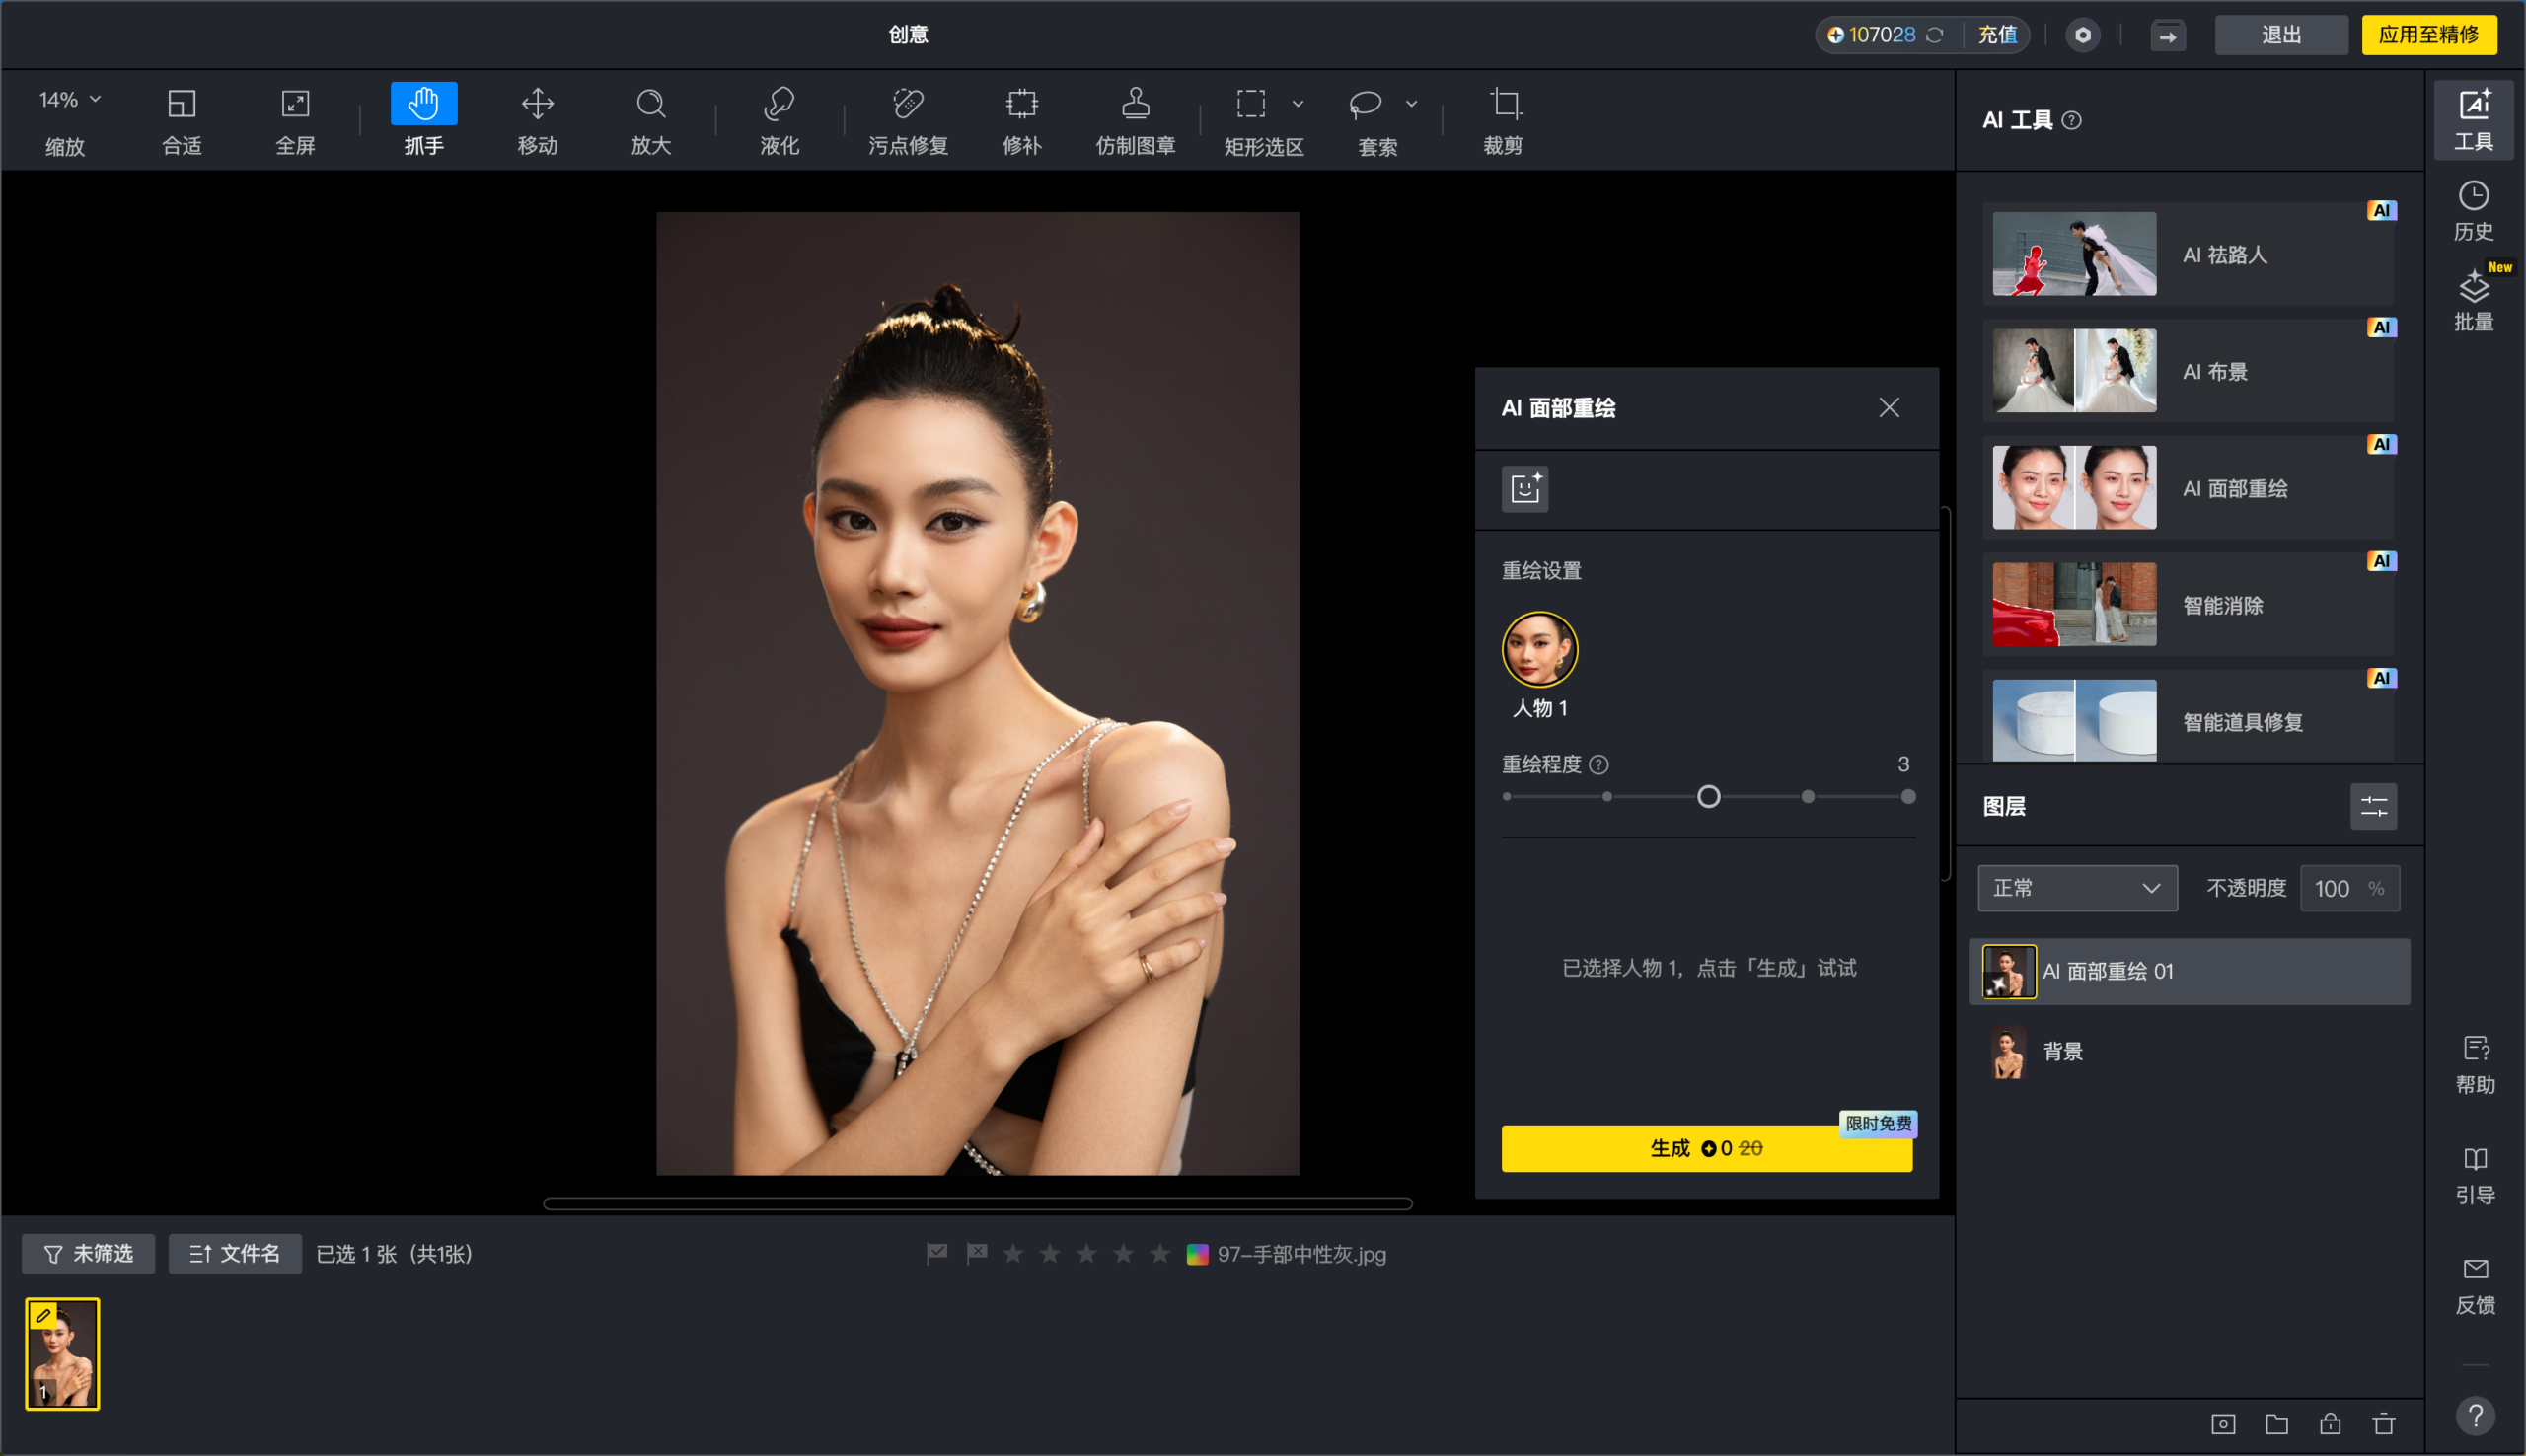Open the 历史 history panel
The image size is (2526, 1456).
click(2475, 208)
